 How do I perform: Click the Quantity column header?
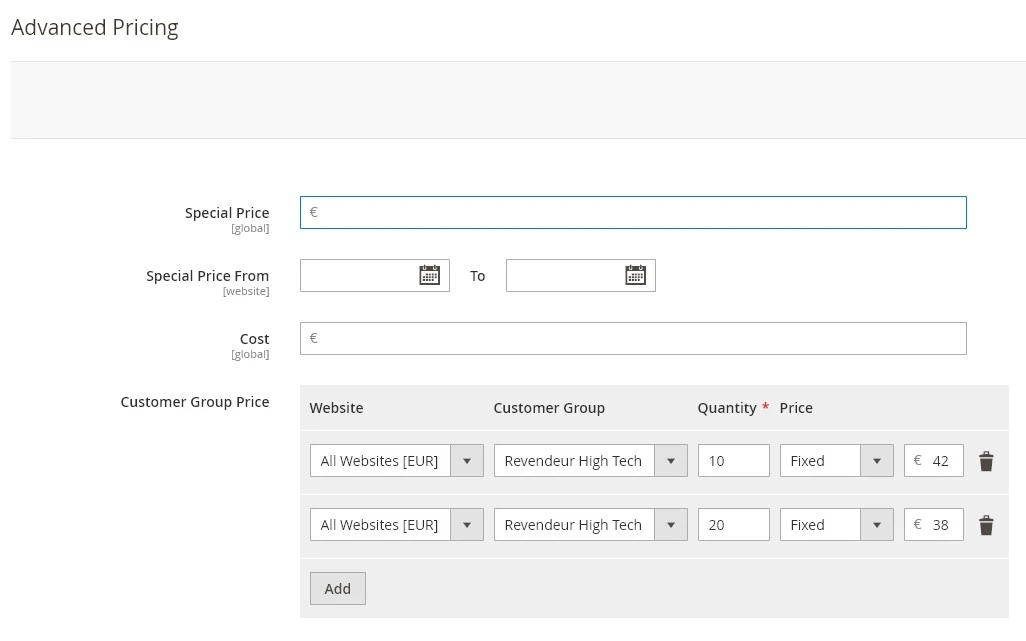(727, 407)
